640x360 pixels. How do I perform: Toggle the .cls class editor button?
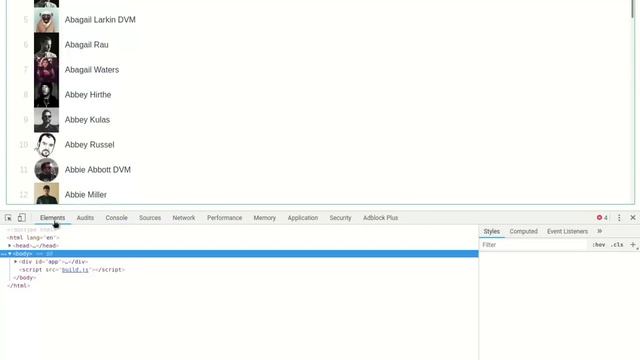[x=617, y=245]
